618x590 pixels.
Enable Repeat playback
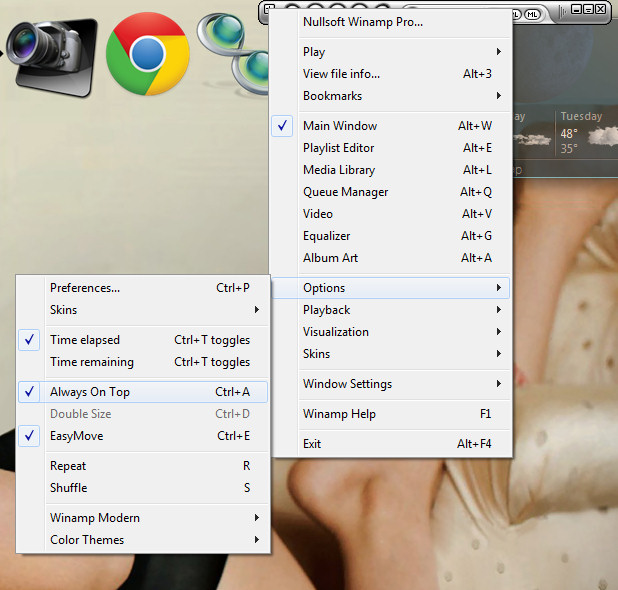[143, 466]
